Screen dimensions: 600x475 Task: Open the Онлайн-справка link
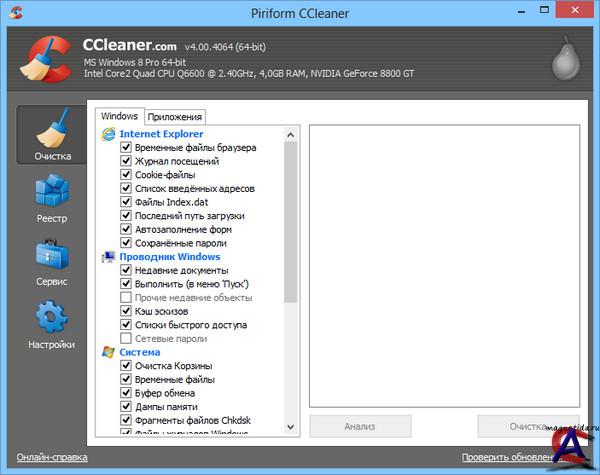point(52,457)
